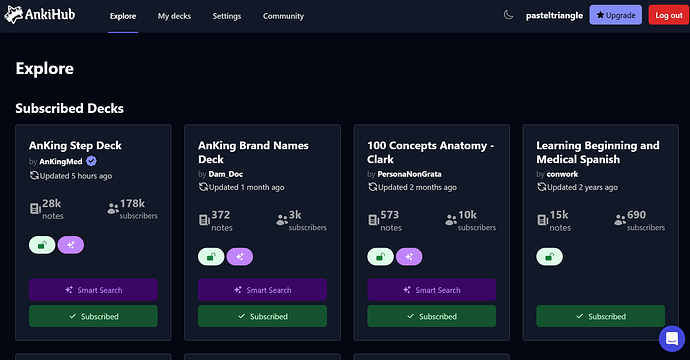
Task: Click Subscribed button on 100 Concepts Anatomy
Action: click(432, 316)
